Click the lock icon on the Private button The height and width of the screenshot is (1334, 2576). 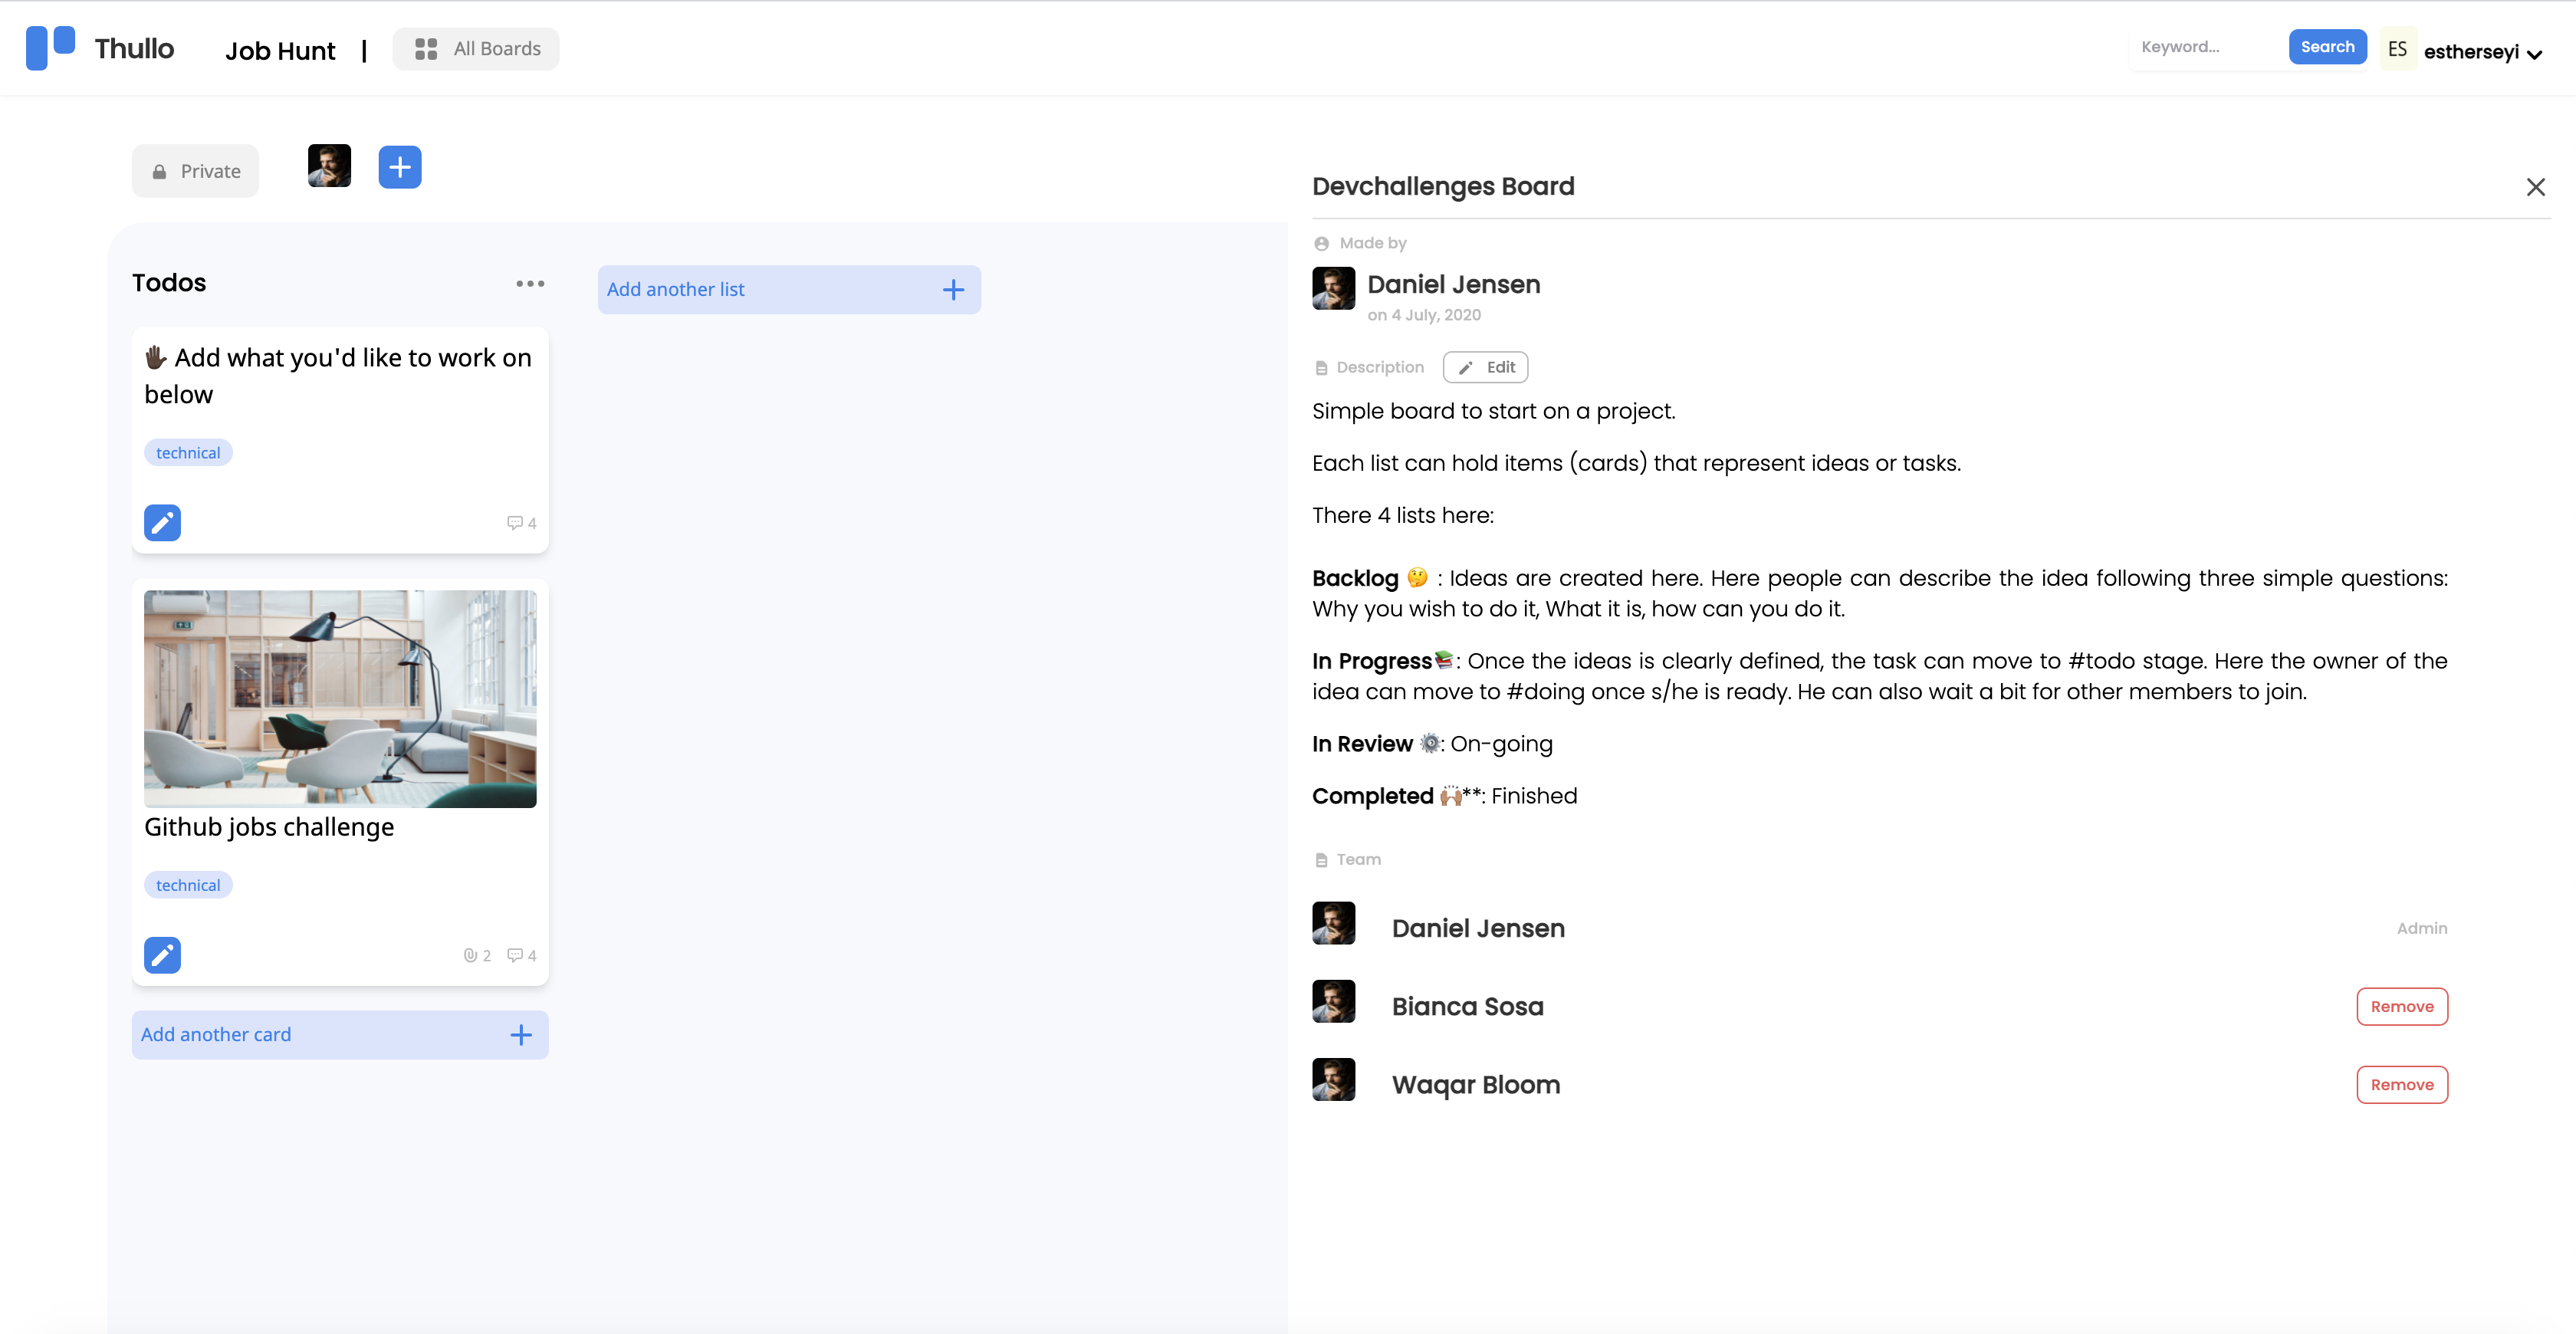160,171
